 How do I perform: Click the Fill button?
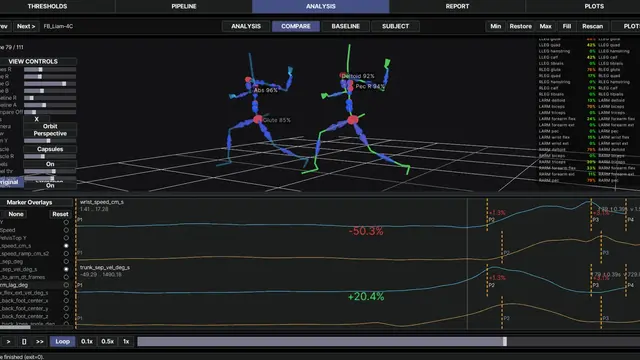coord(567,26)
